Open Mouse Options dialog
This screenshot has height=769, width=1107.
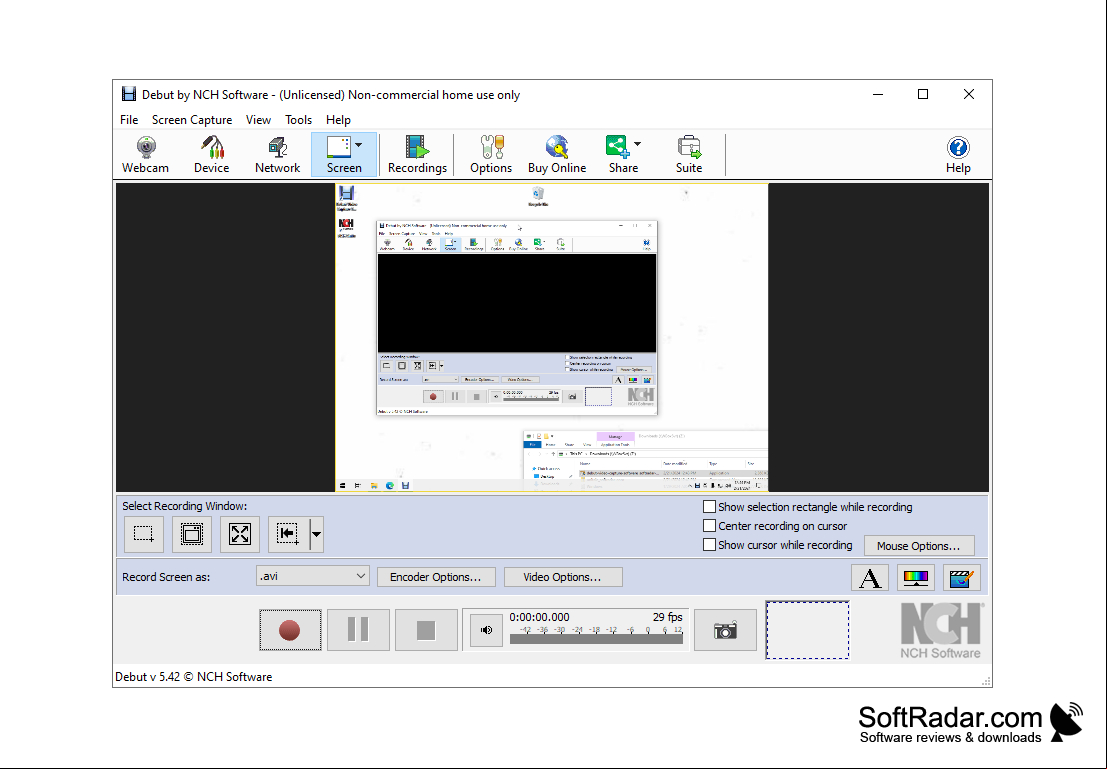point(918,546)
